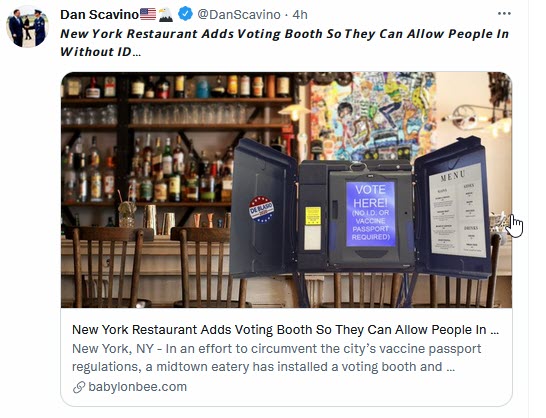Click the American flag emoji by name
Viewport: 546px width, 418px height.
148,14
